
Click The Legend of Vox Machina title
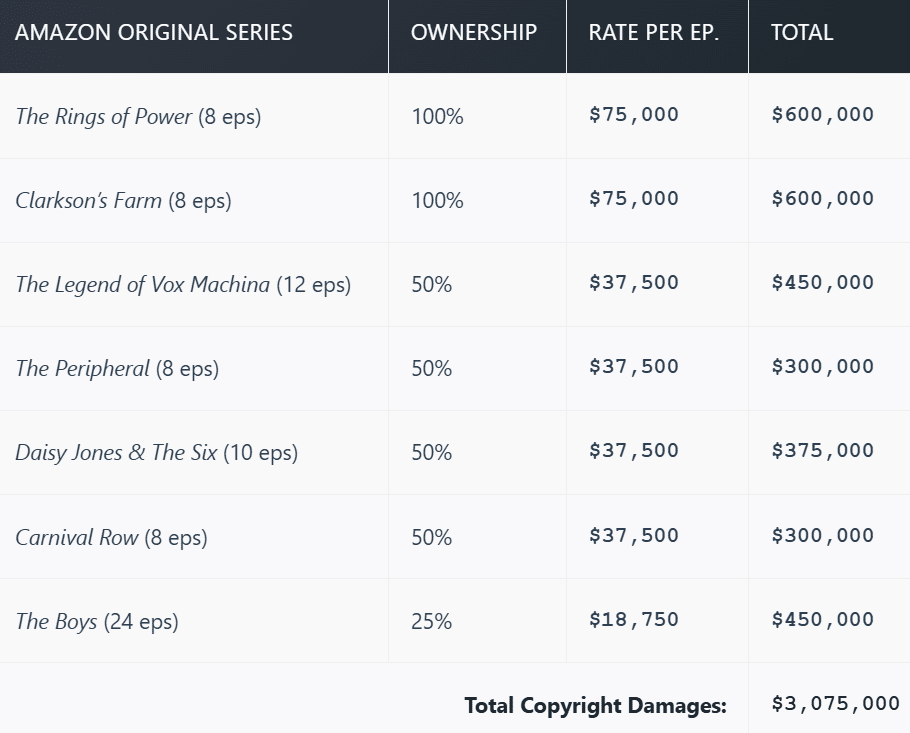coord(142,284)
